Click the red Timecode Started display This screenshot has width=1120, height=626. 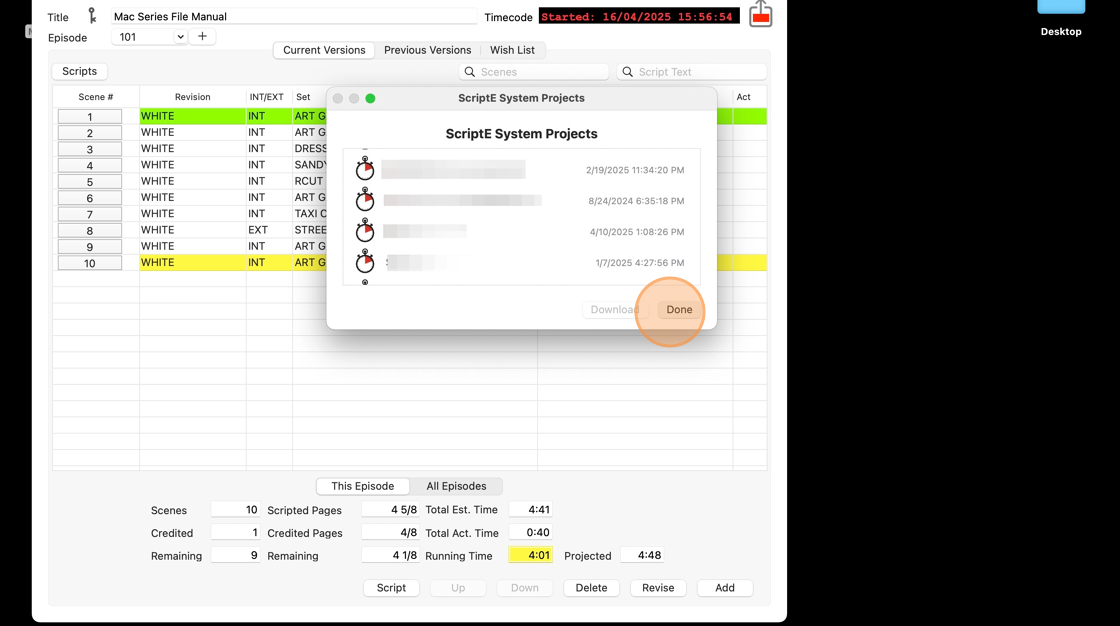(x=639, y=16)
